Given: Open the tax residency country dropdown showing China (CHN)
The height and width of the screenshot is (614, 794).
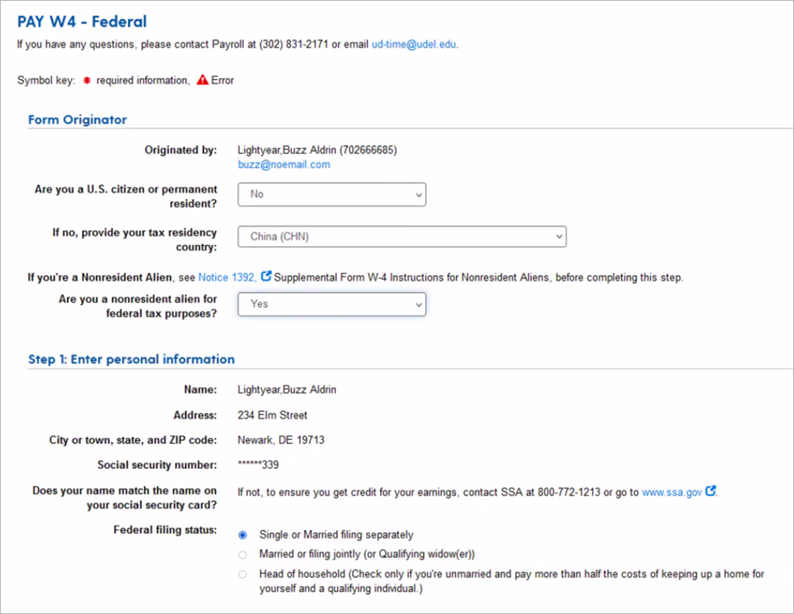Looking at the screenshot, I should [402, 236].
